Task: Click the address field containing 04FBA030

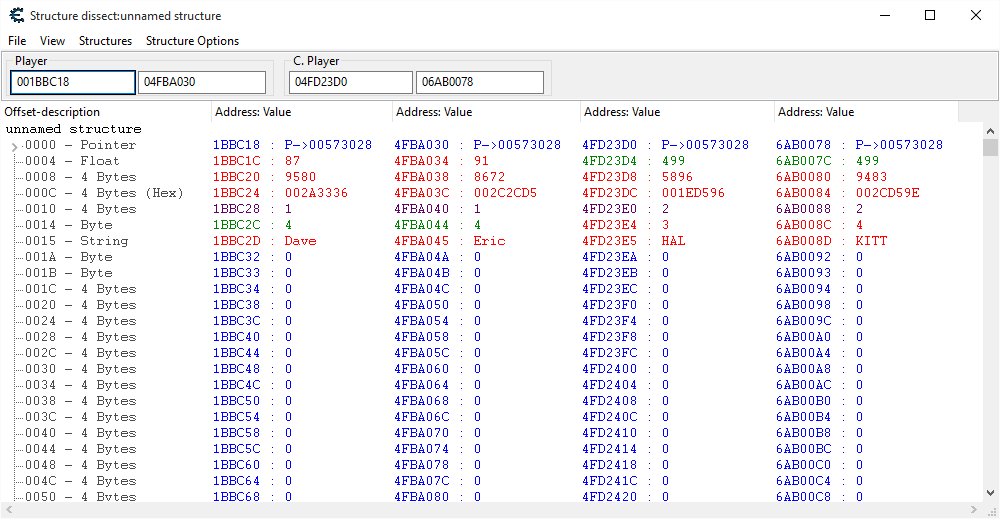Action: pyautogui.click(x=201, y=82)
